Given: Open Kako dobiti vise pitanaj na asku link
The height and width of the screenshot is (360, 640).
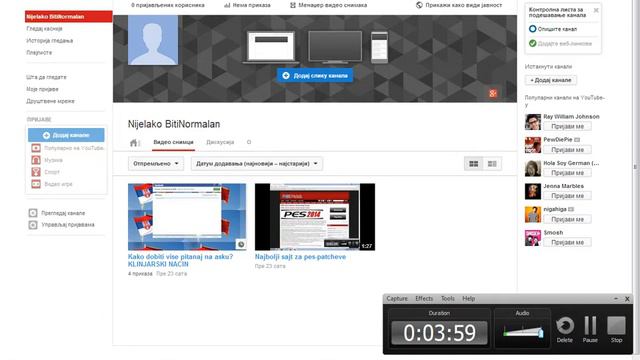Looking at the screenshot, I should (180, 260).
